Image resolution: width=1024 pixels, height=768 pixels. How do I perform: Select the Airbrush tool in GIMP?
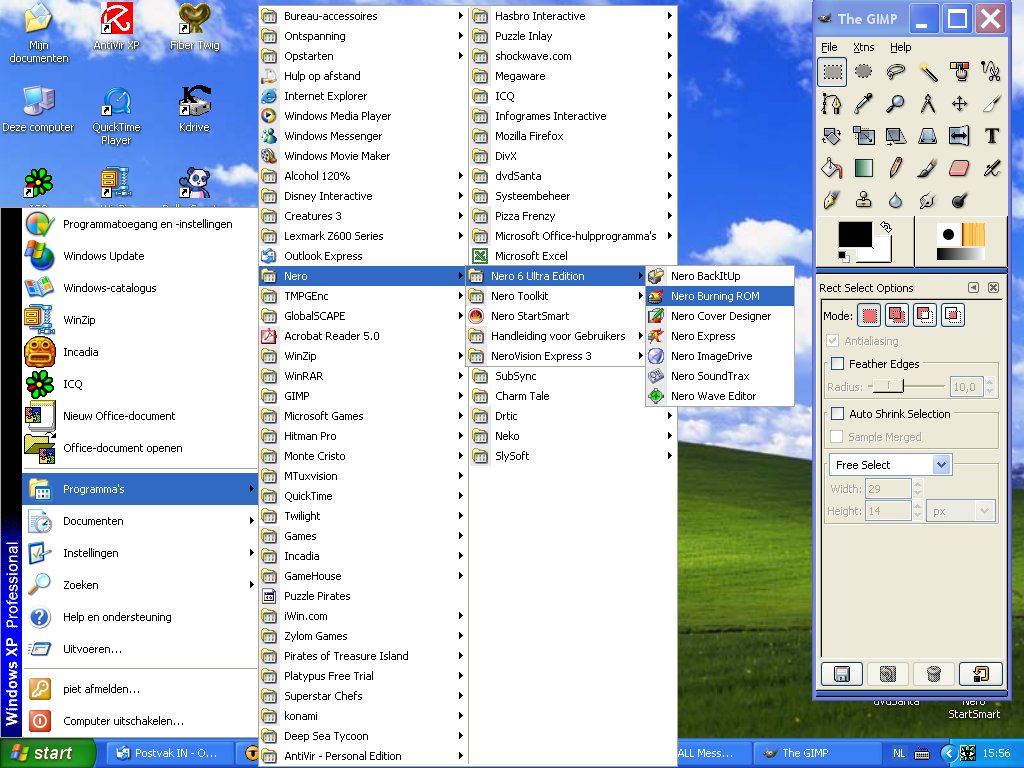[992, 168]
